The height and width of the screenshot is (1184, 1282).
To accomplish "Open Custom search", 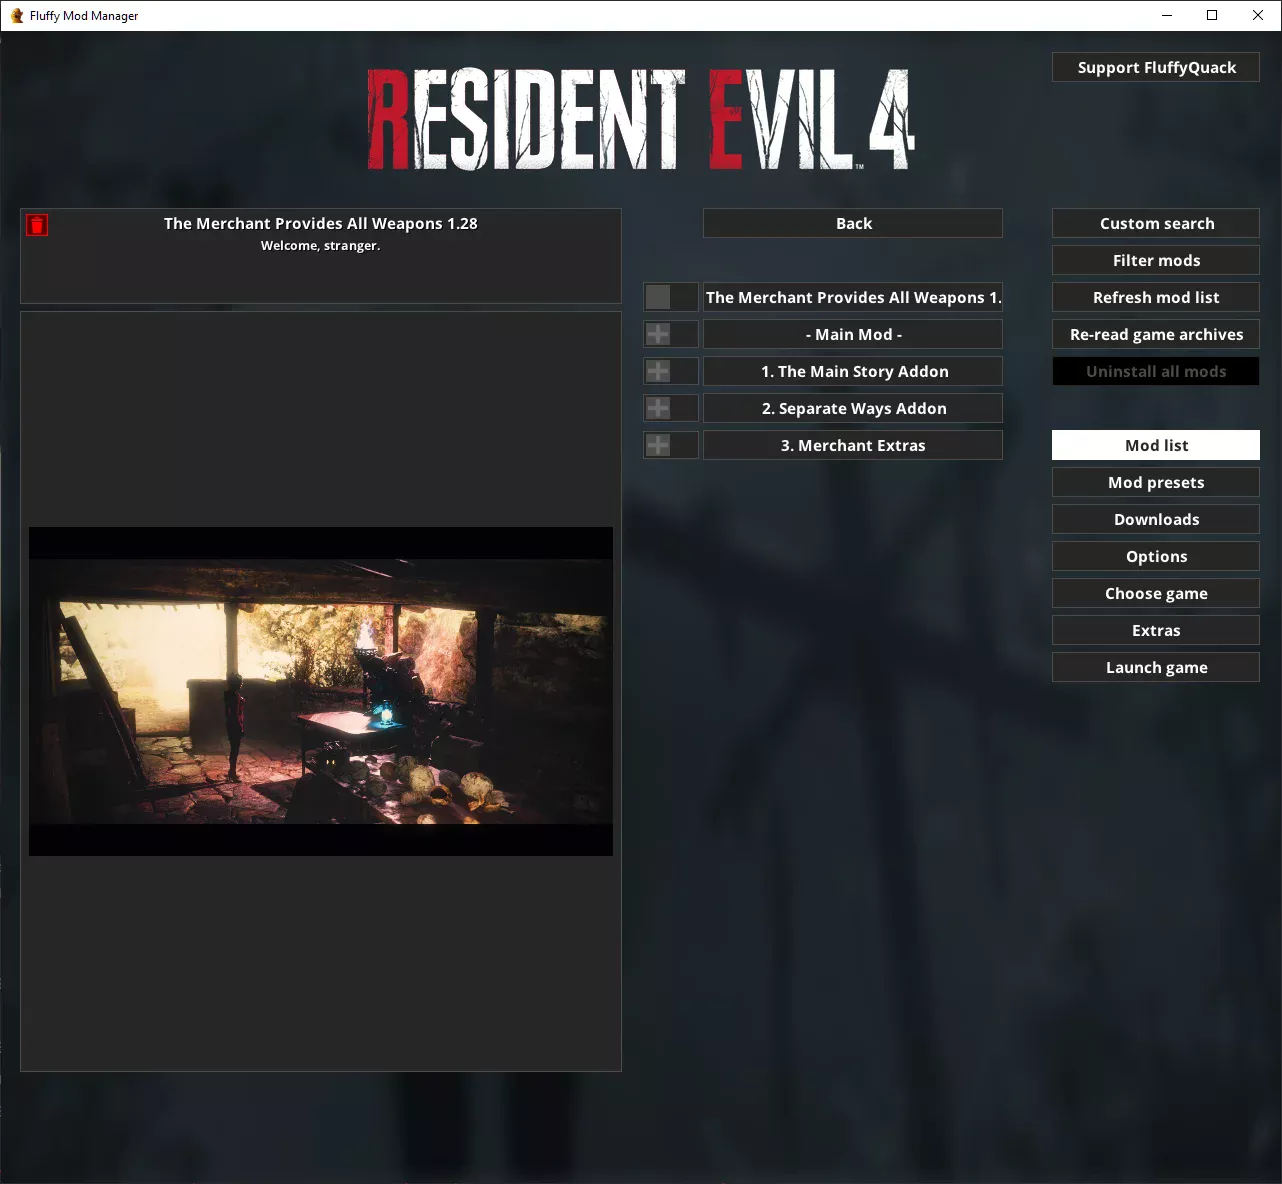I will [1155, 223].
